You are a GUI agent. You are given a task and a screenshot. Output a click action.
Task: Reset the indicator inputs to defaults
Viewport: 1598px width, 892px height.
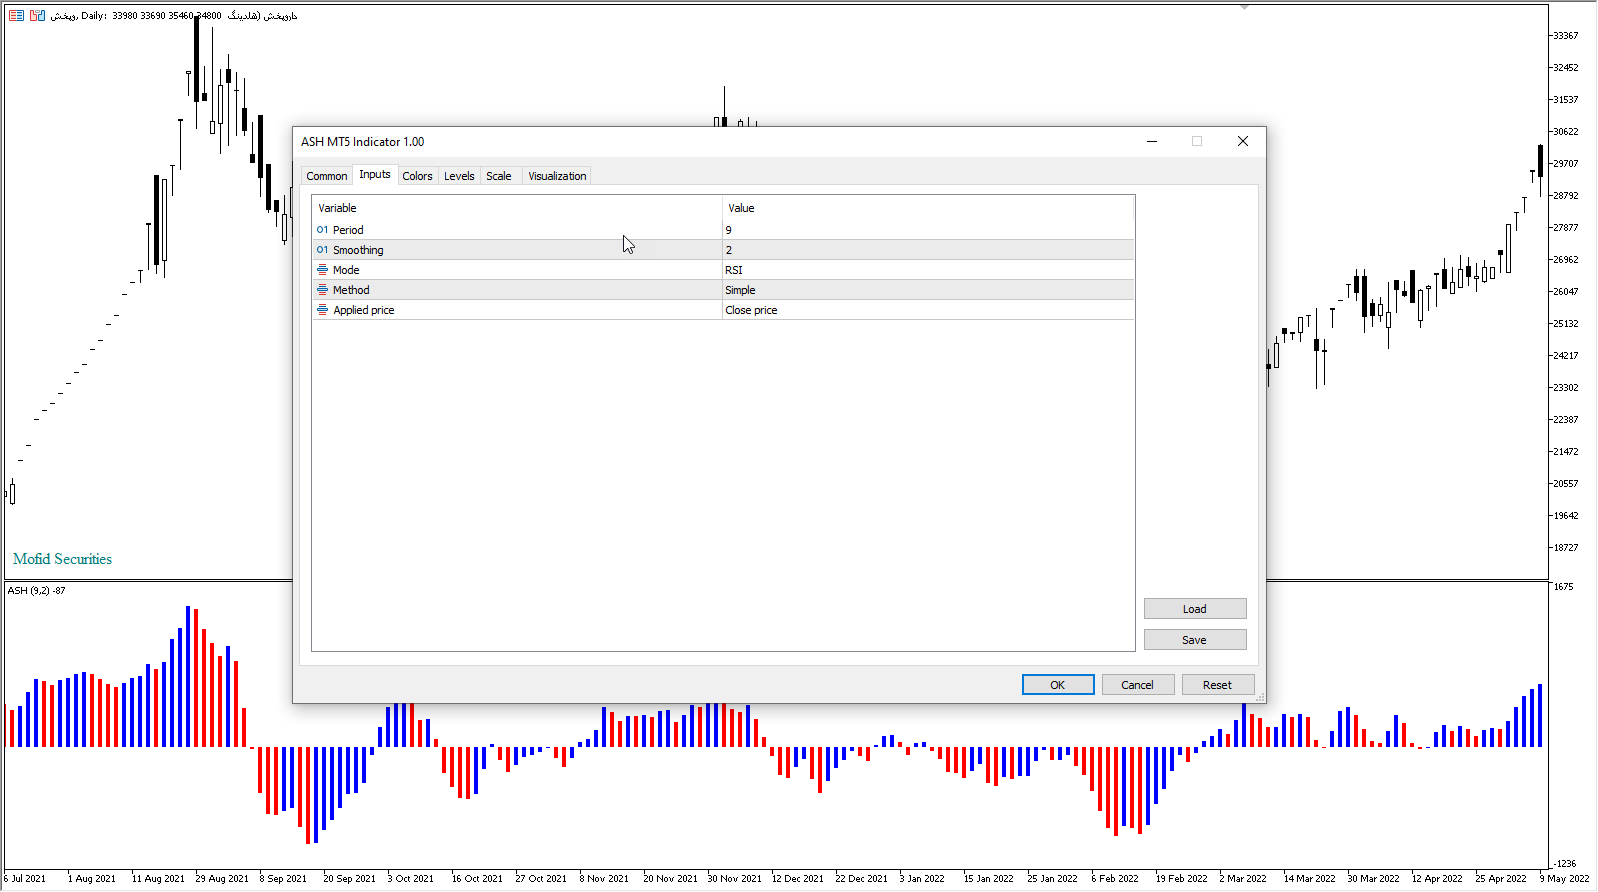point(1217,685)
